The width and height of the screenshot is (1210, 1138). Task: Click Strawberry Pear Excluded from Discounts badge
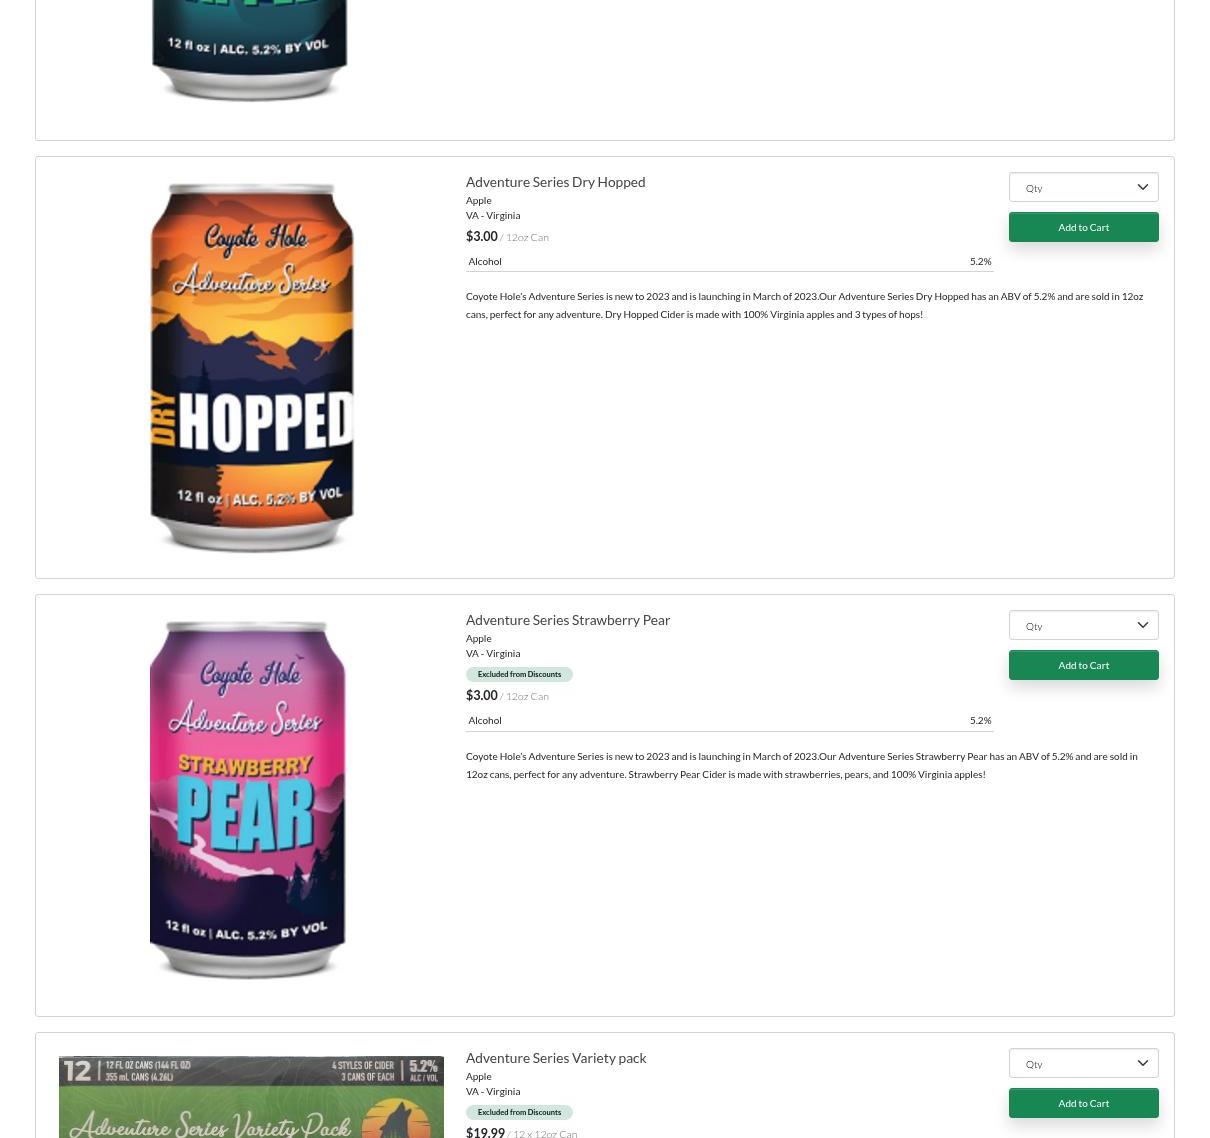click(x=519, y=674)
